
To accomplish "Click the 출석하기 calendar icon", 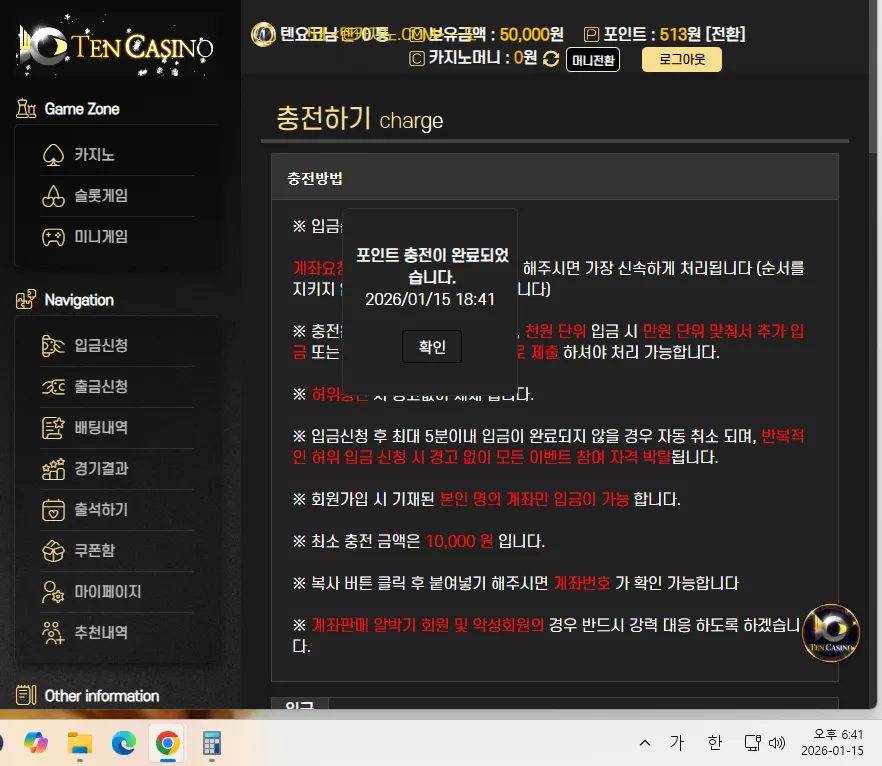I will [x=53, y=510].
